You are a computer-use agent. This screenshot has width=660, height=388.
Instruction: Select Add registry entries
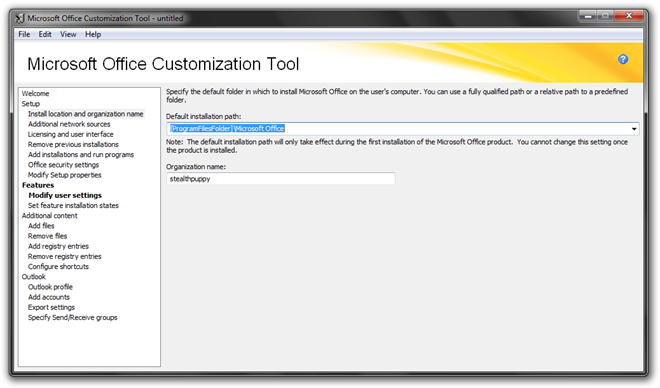(x=58, y=246)
